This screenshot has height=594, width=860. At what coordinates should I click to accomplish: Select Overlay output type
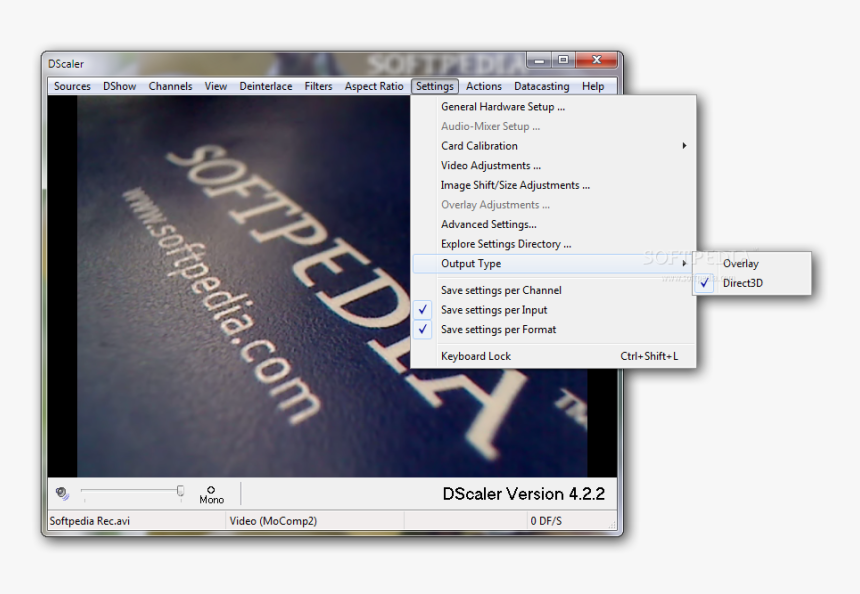(x=752, y=264)
